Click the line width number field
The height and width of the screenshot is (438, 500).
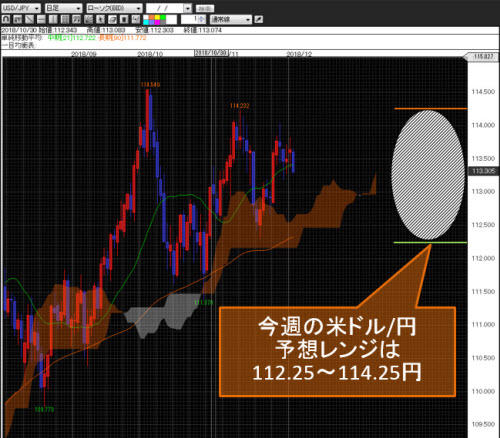tap(190, 19)
